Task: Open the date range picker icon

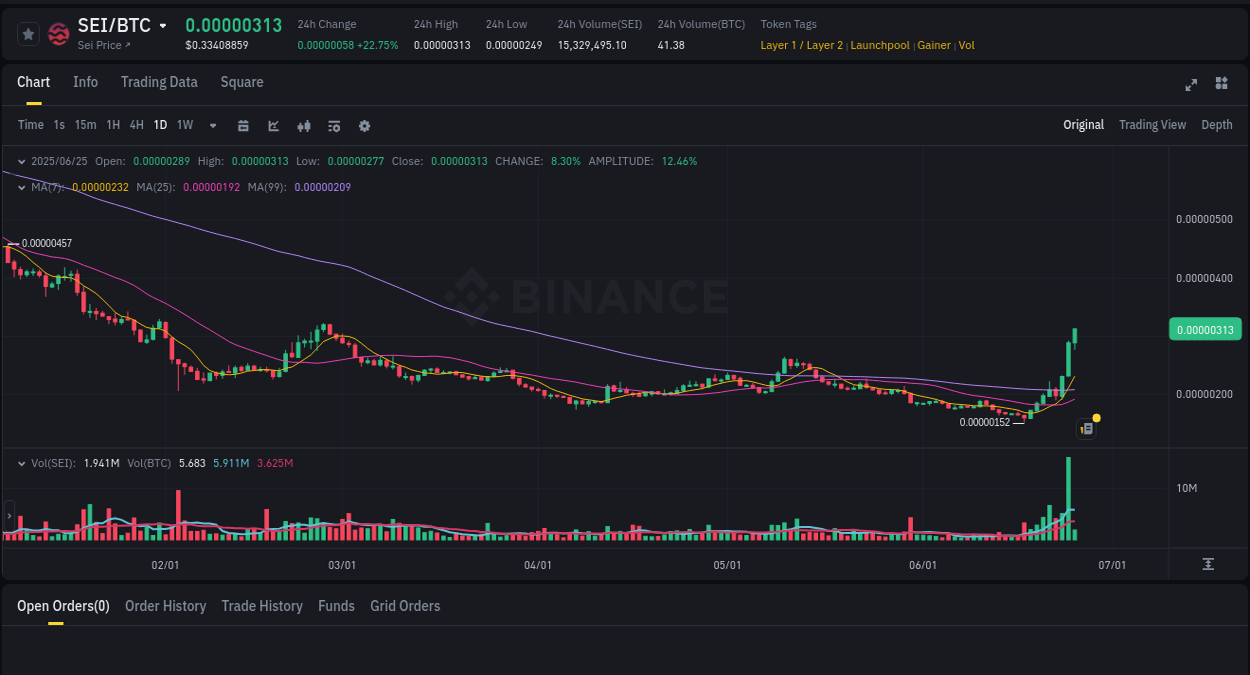Action: [x=243, y=125]
